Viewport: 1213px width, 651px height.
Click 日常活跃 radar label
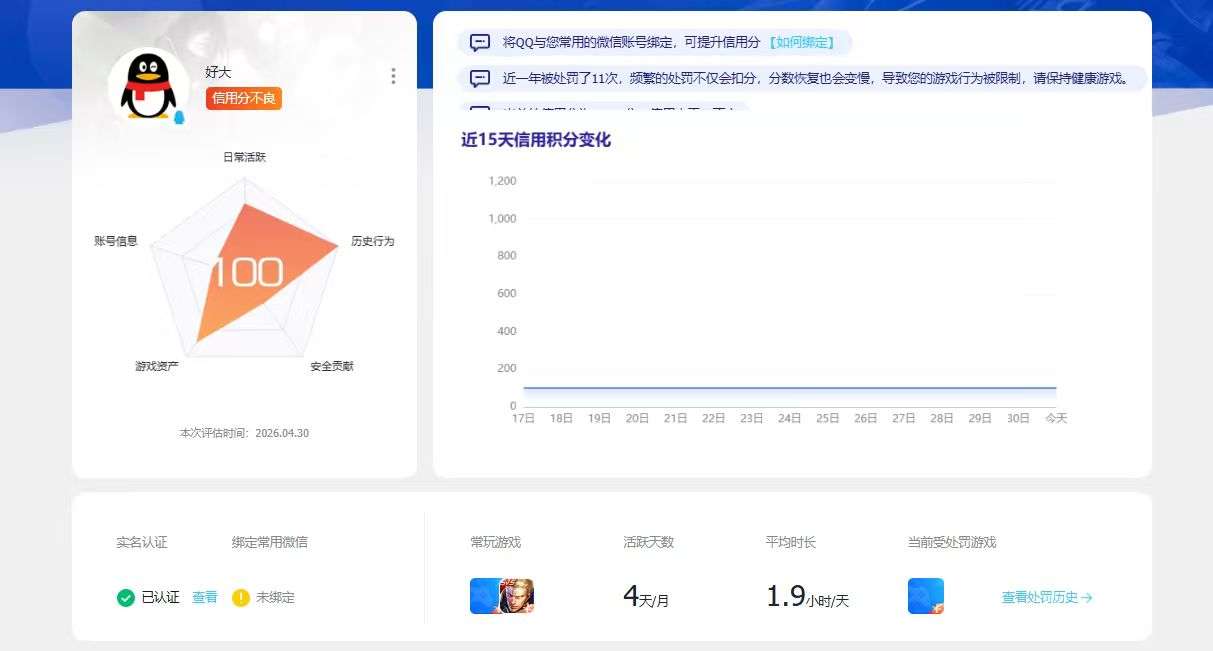click(x=244, y=157)
